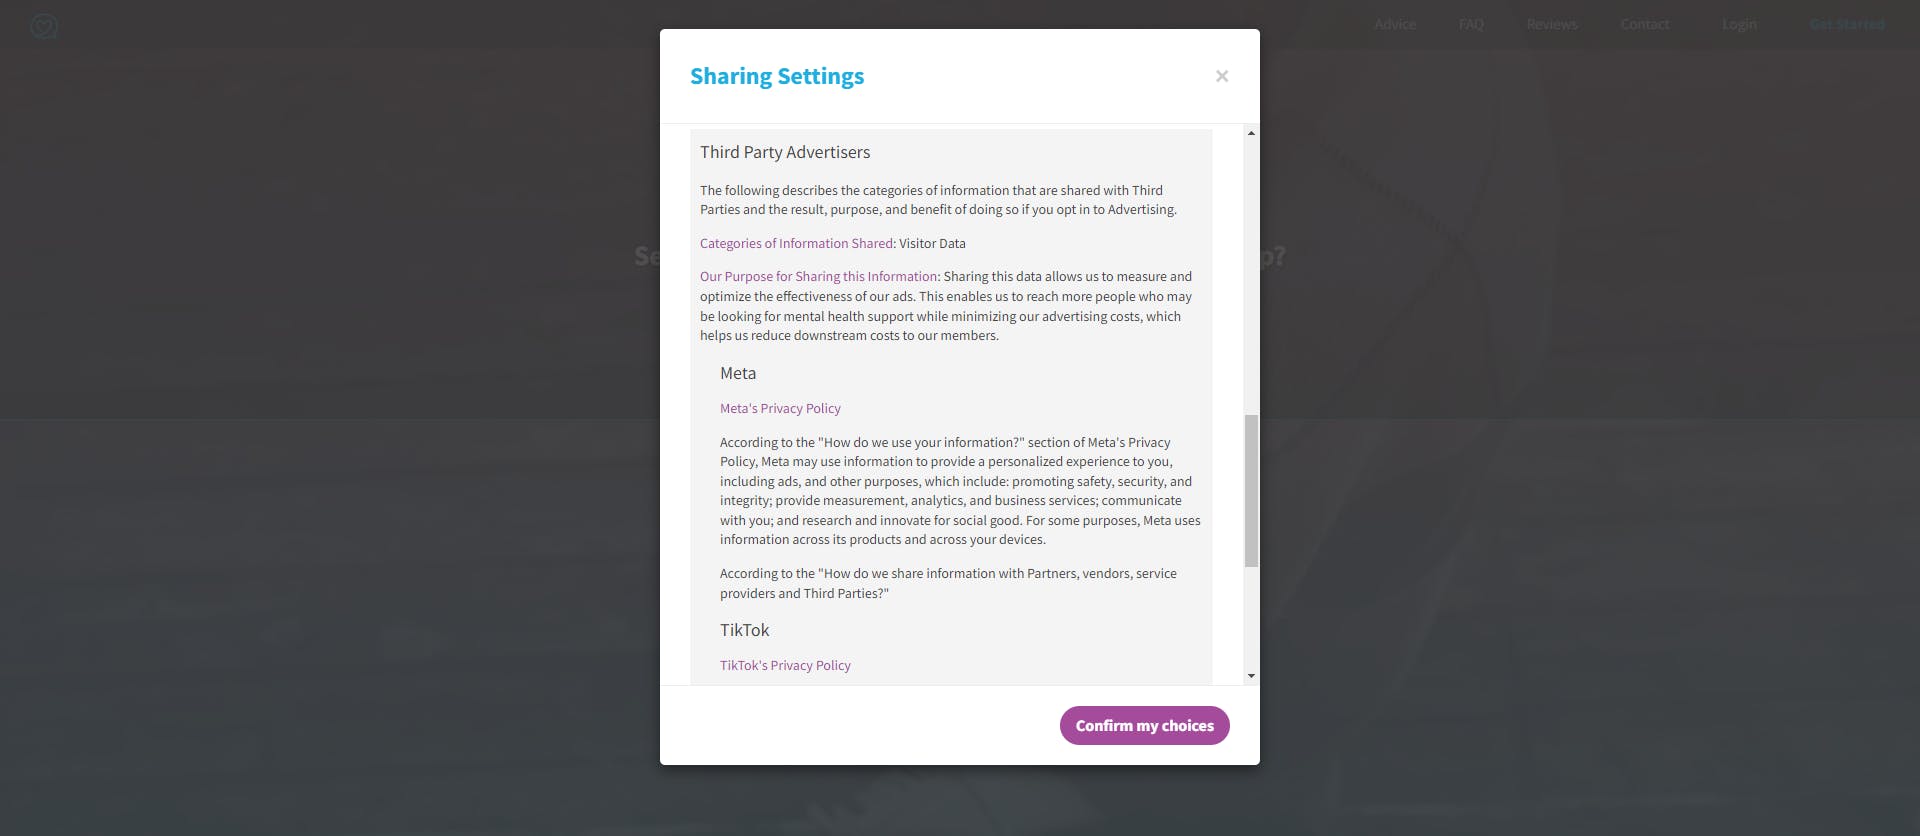Click the Third Party Advertisers section heading
Screen dimensions: 1920x836
[784, 152]
